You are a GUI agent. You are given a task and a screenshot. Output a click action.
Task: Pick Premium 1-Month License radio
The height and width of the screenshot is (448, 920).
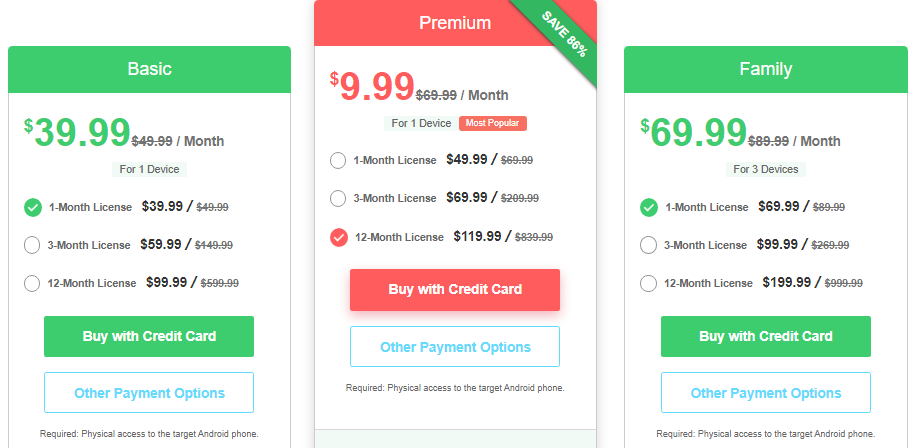point(338,161)
